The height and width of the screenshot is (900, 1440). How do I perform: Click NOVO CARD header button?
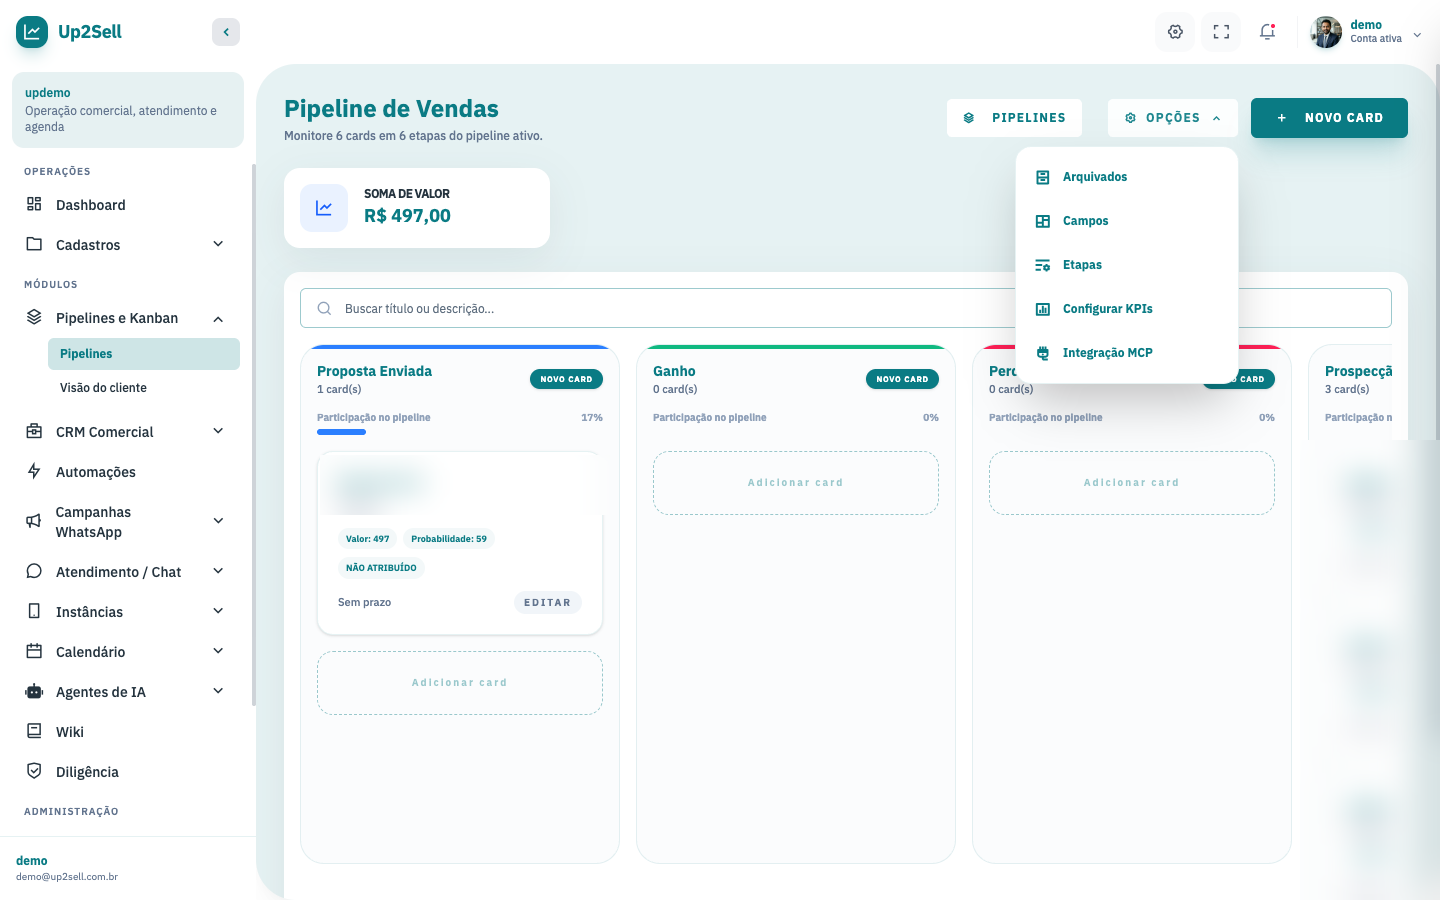point(1329,118)
